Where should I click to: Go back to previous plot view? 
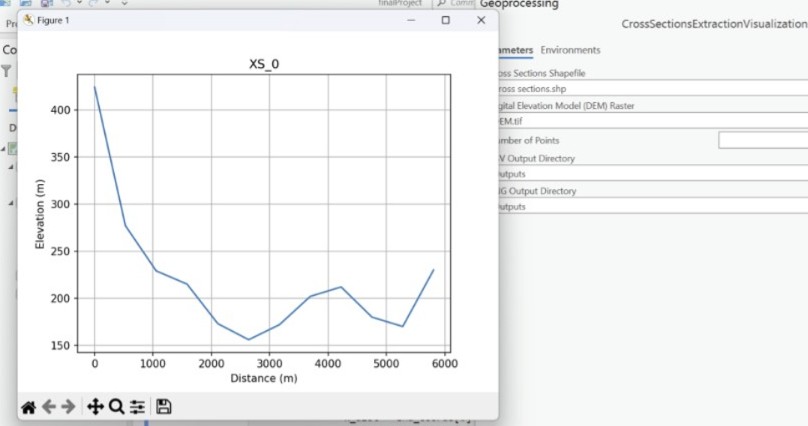tap(48, 406)
